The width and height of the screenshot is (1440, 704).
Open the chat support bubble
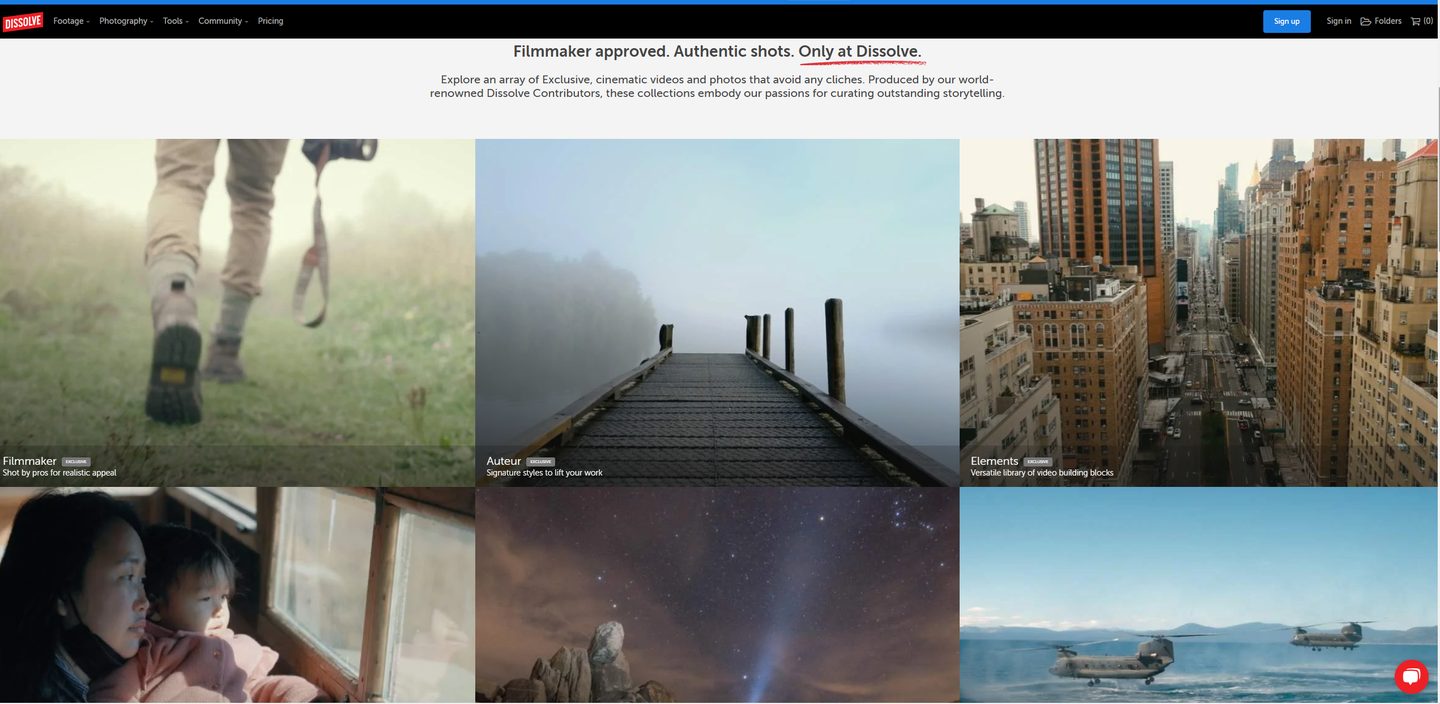click(1410, 677)
